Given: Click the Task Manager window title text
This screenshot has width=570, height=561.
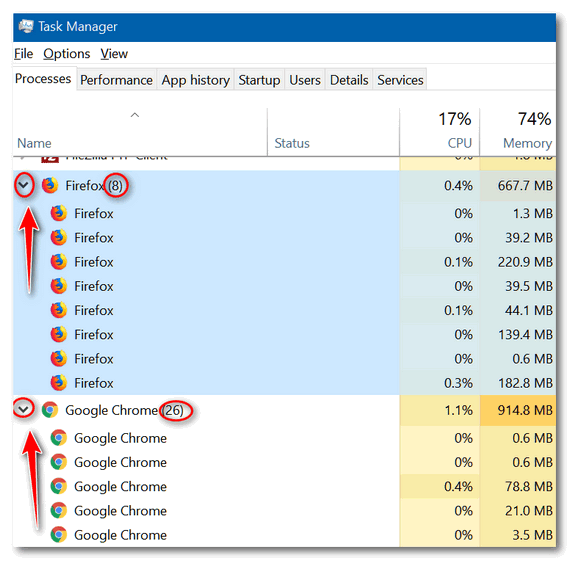Looking at the screenshot, I should click(78, 27).
